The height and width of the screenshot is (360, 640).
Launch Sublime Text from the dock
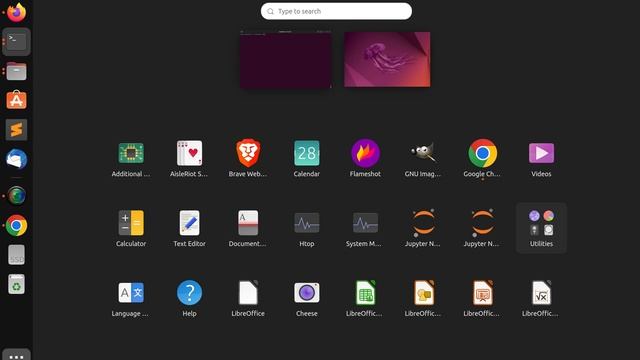coord(16,130)
